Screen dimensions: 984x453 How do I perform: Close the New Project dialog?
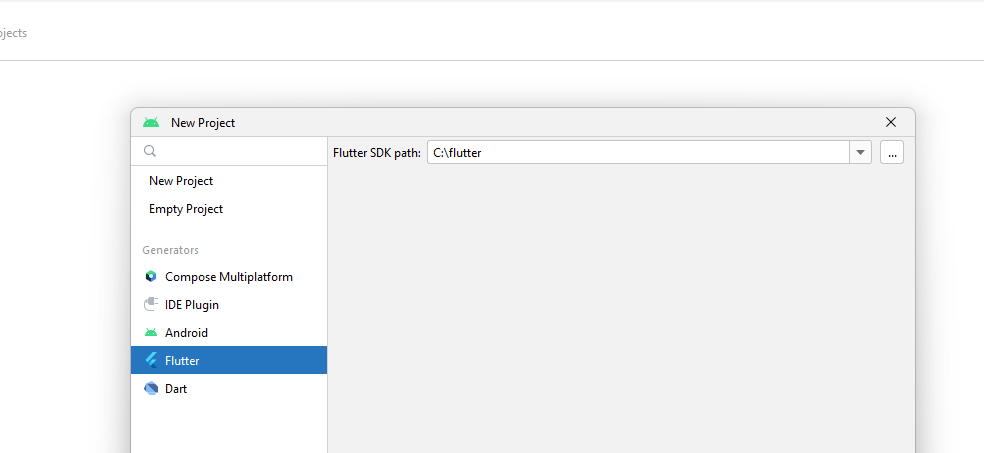[890, 122]
